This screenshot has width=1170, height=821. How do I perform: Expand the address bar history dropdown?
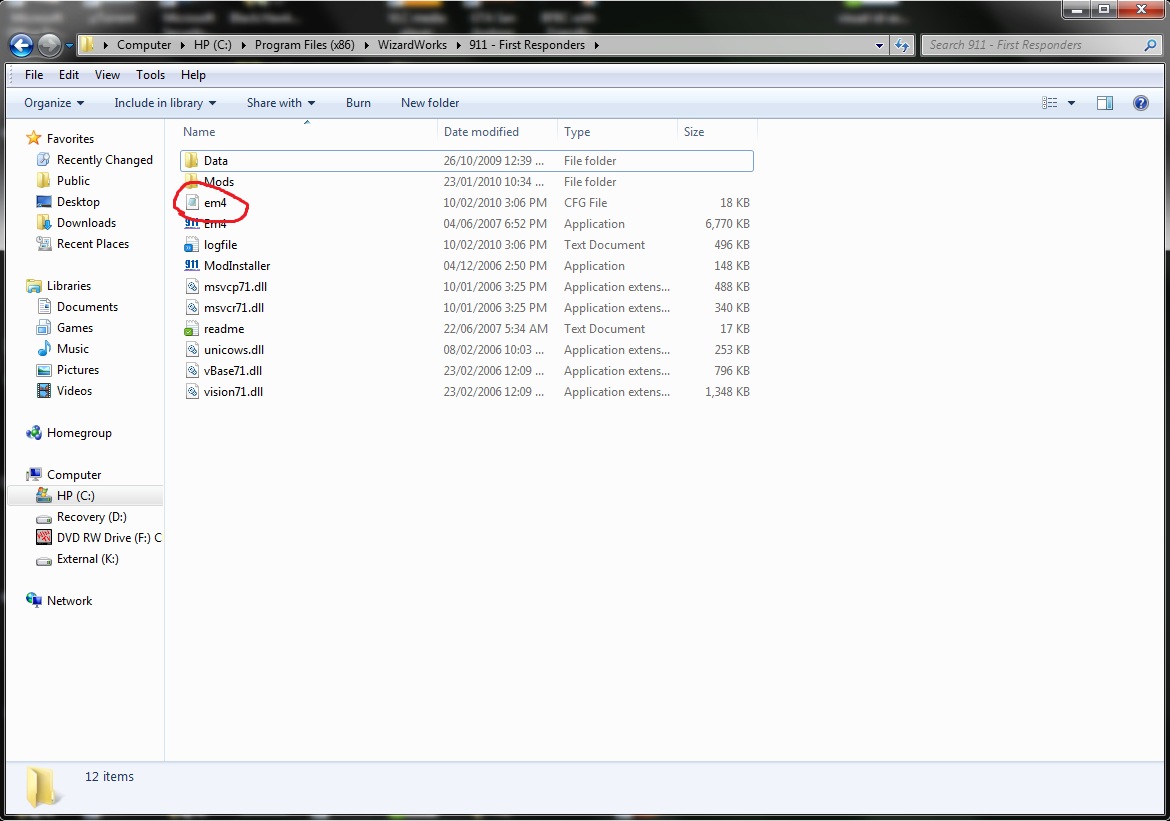[x=879, y=45]
